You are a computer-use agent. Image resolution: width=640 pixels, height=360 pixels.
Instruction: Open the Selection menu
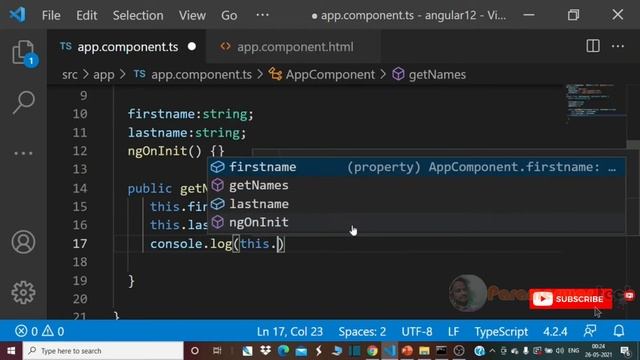[138, 16]
